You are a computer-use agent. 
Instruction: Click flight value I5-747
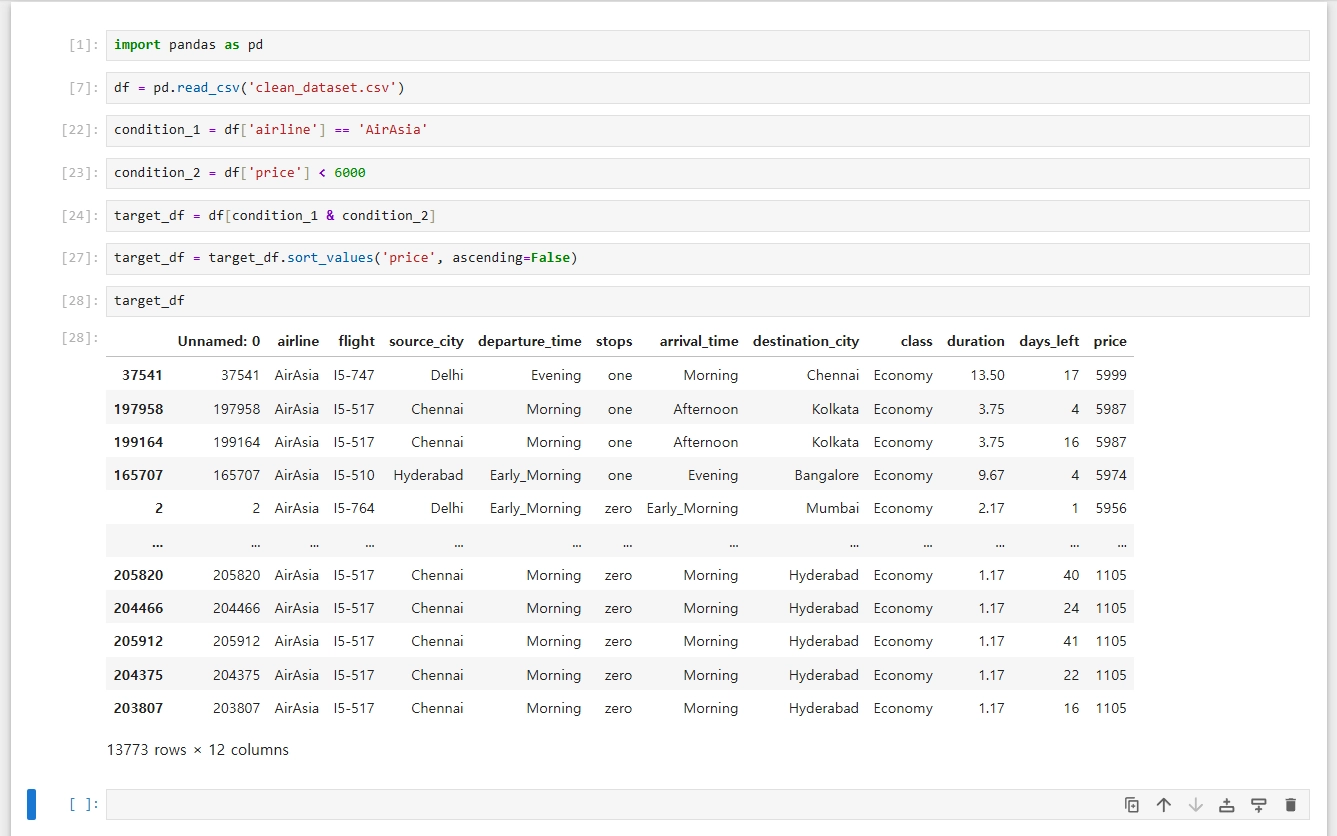(354, 375)
